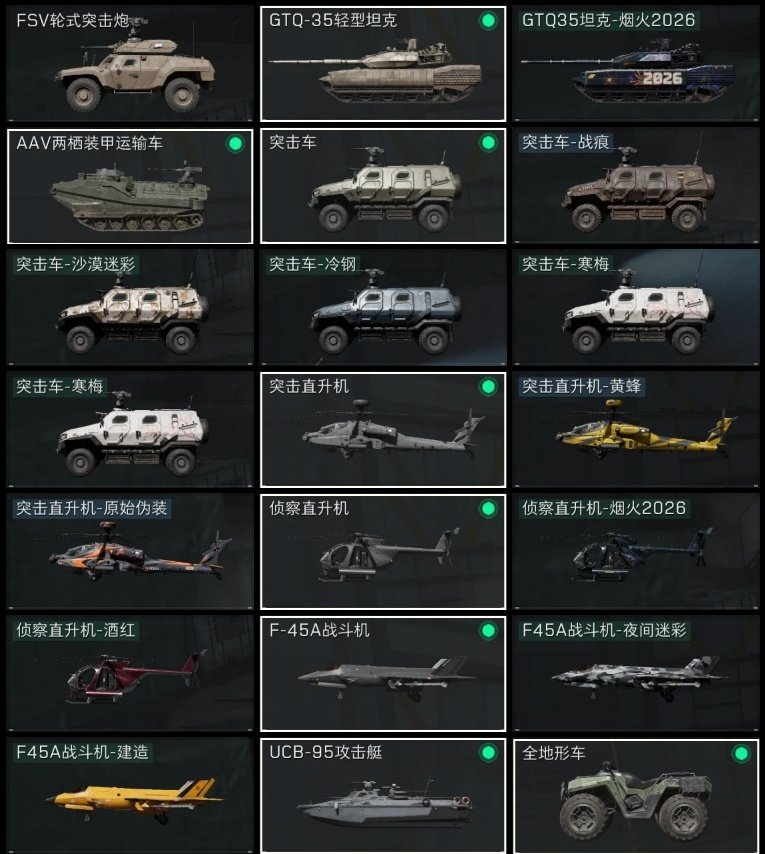Click the 侦察直升机-烟火2026 label
Viewport: 765px width, 854px height.
tap(604, 508)
